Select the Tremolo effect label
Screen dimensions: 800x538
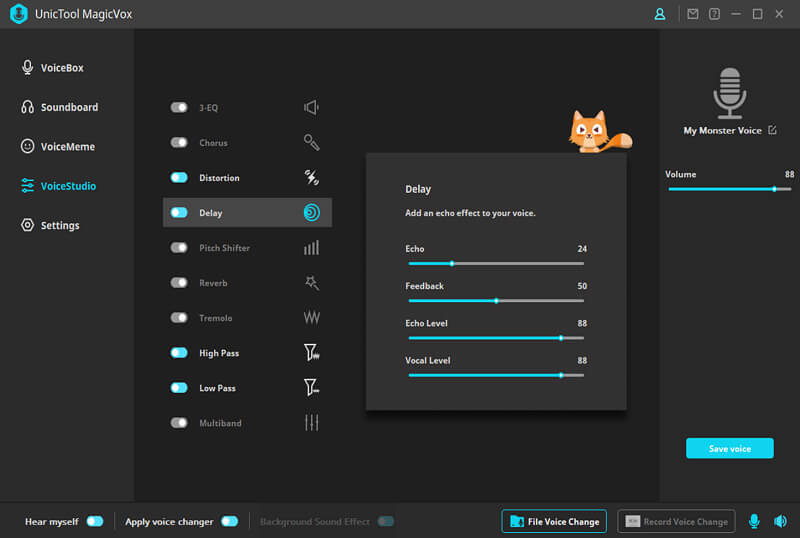click(215, 317)
